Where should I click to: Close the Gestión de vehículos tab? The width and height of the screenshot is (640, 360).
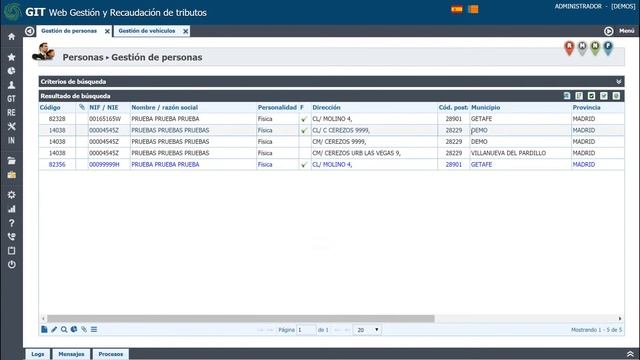(185, 31)
